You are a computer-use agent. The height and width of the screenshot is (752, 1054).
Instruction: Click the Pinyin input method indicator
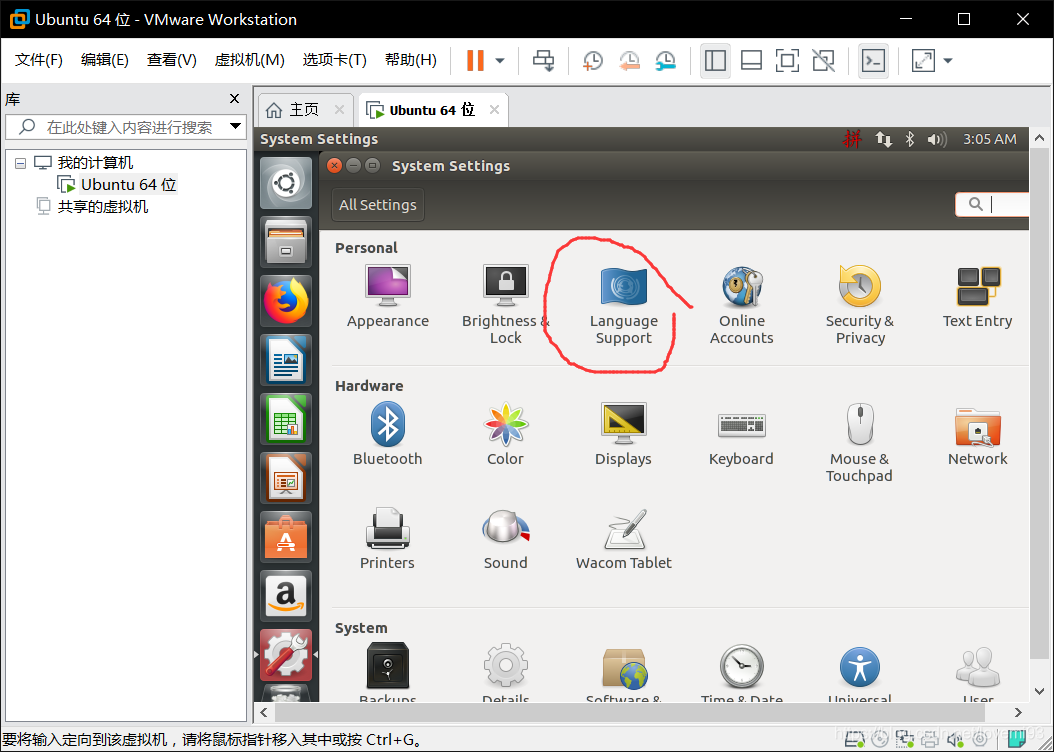[x=852, y=139]
